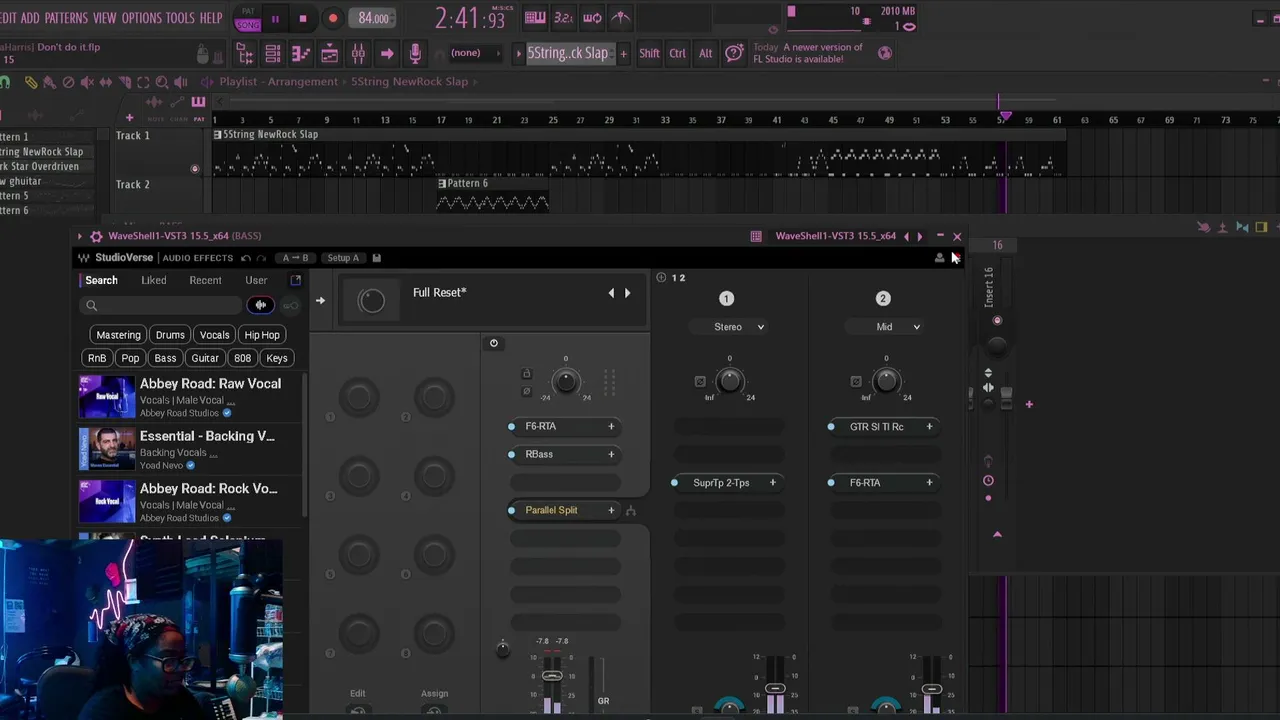
Task: Toggle the RBass plugin bypass dot
Action: coord(512,455)
